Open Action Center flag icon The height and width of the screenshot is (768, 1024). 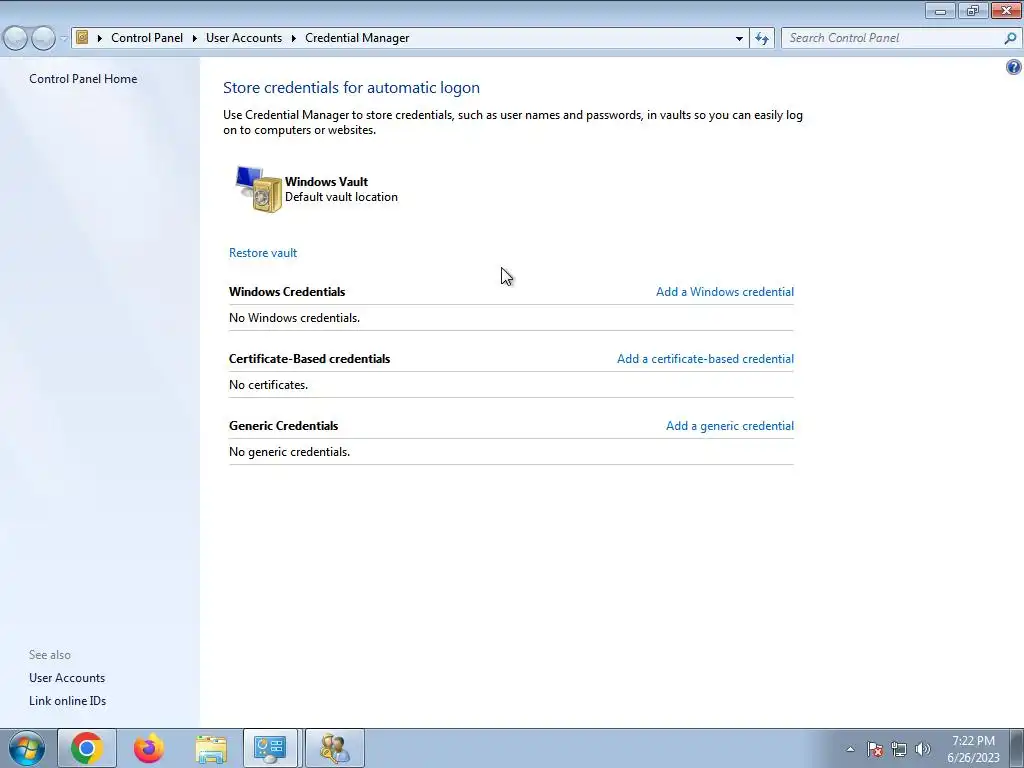875,749
